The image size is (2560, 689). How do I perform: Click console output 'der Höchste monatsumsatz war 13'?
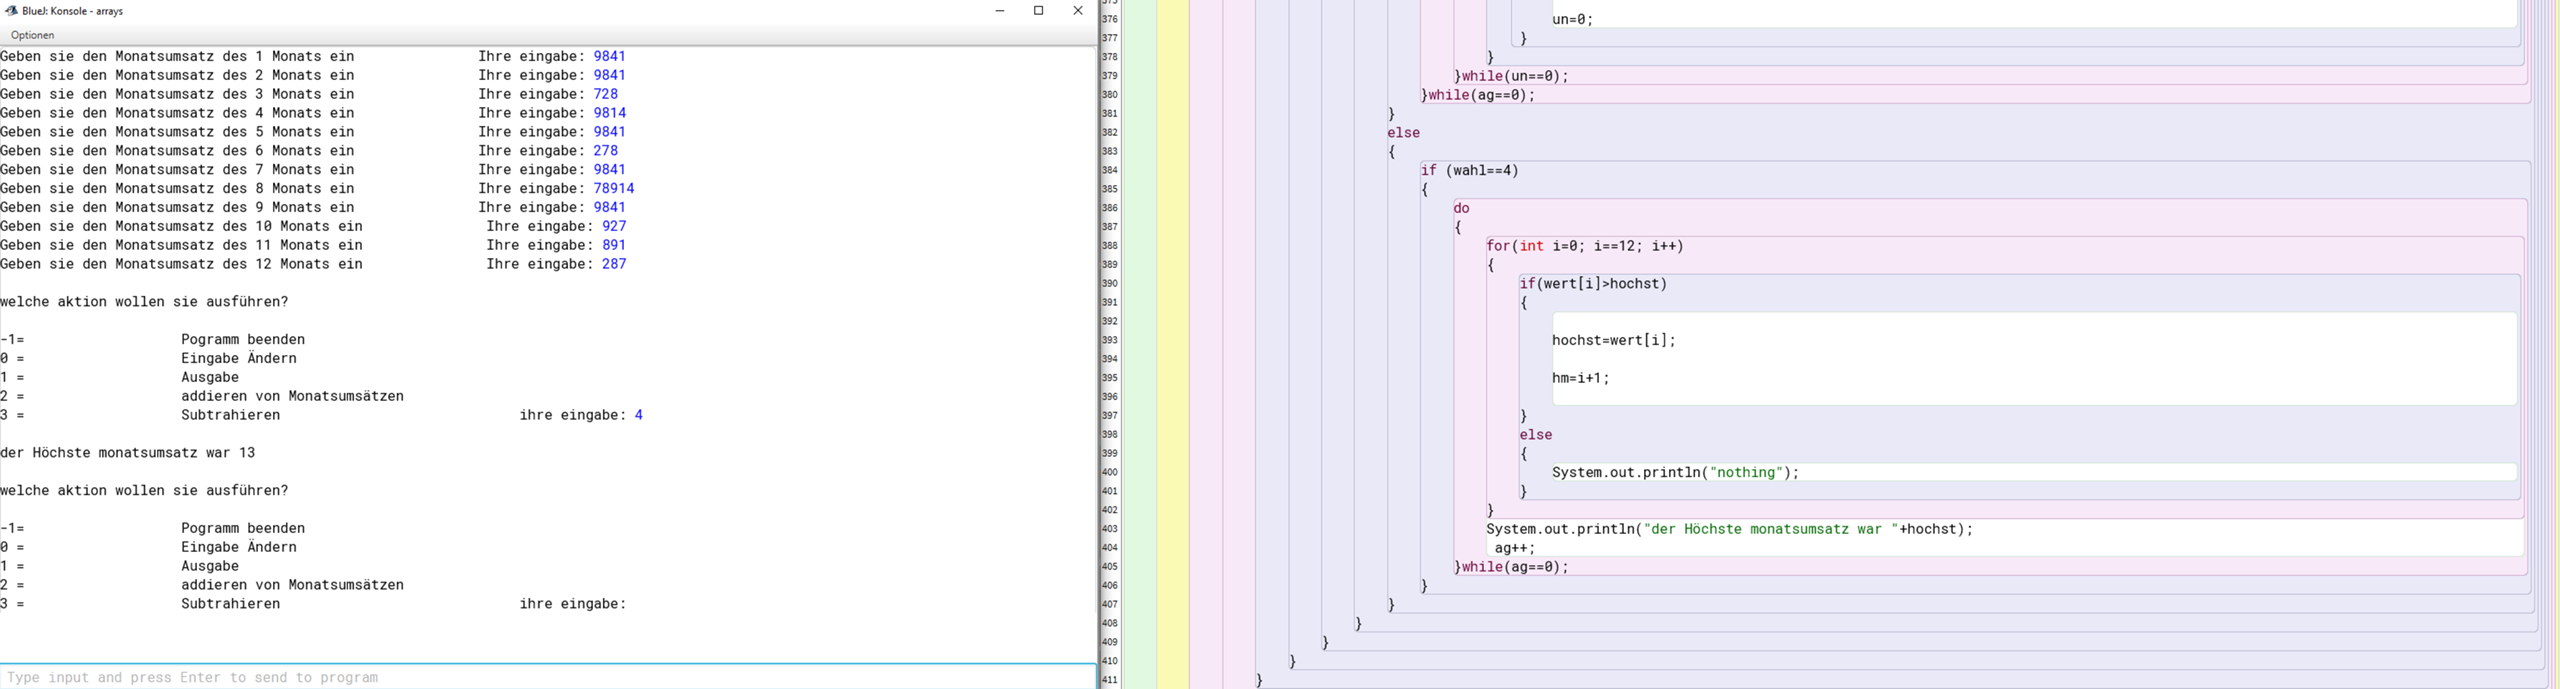tap(128, 453)
